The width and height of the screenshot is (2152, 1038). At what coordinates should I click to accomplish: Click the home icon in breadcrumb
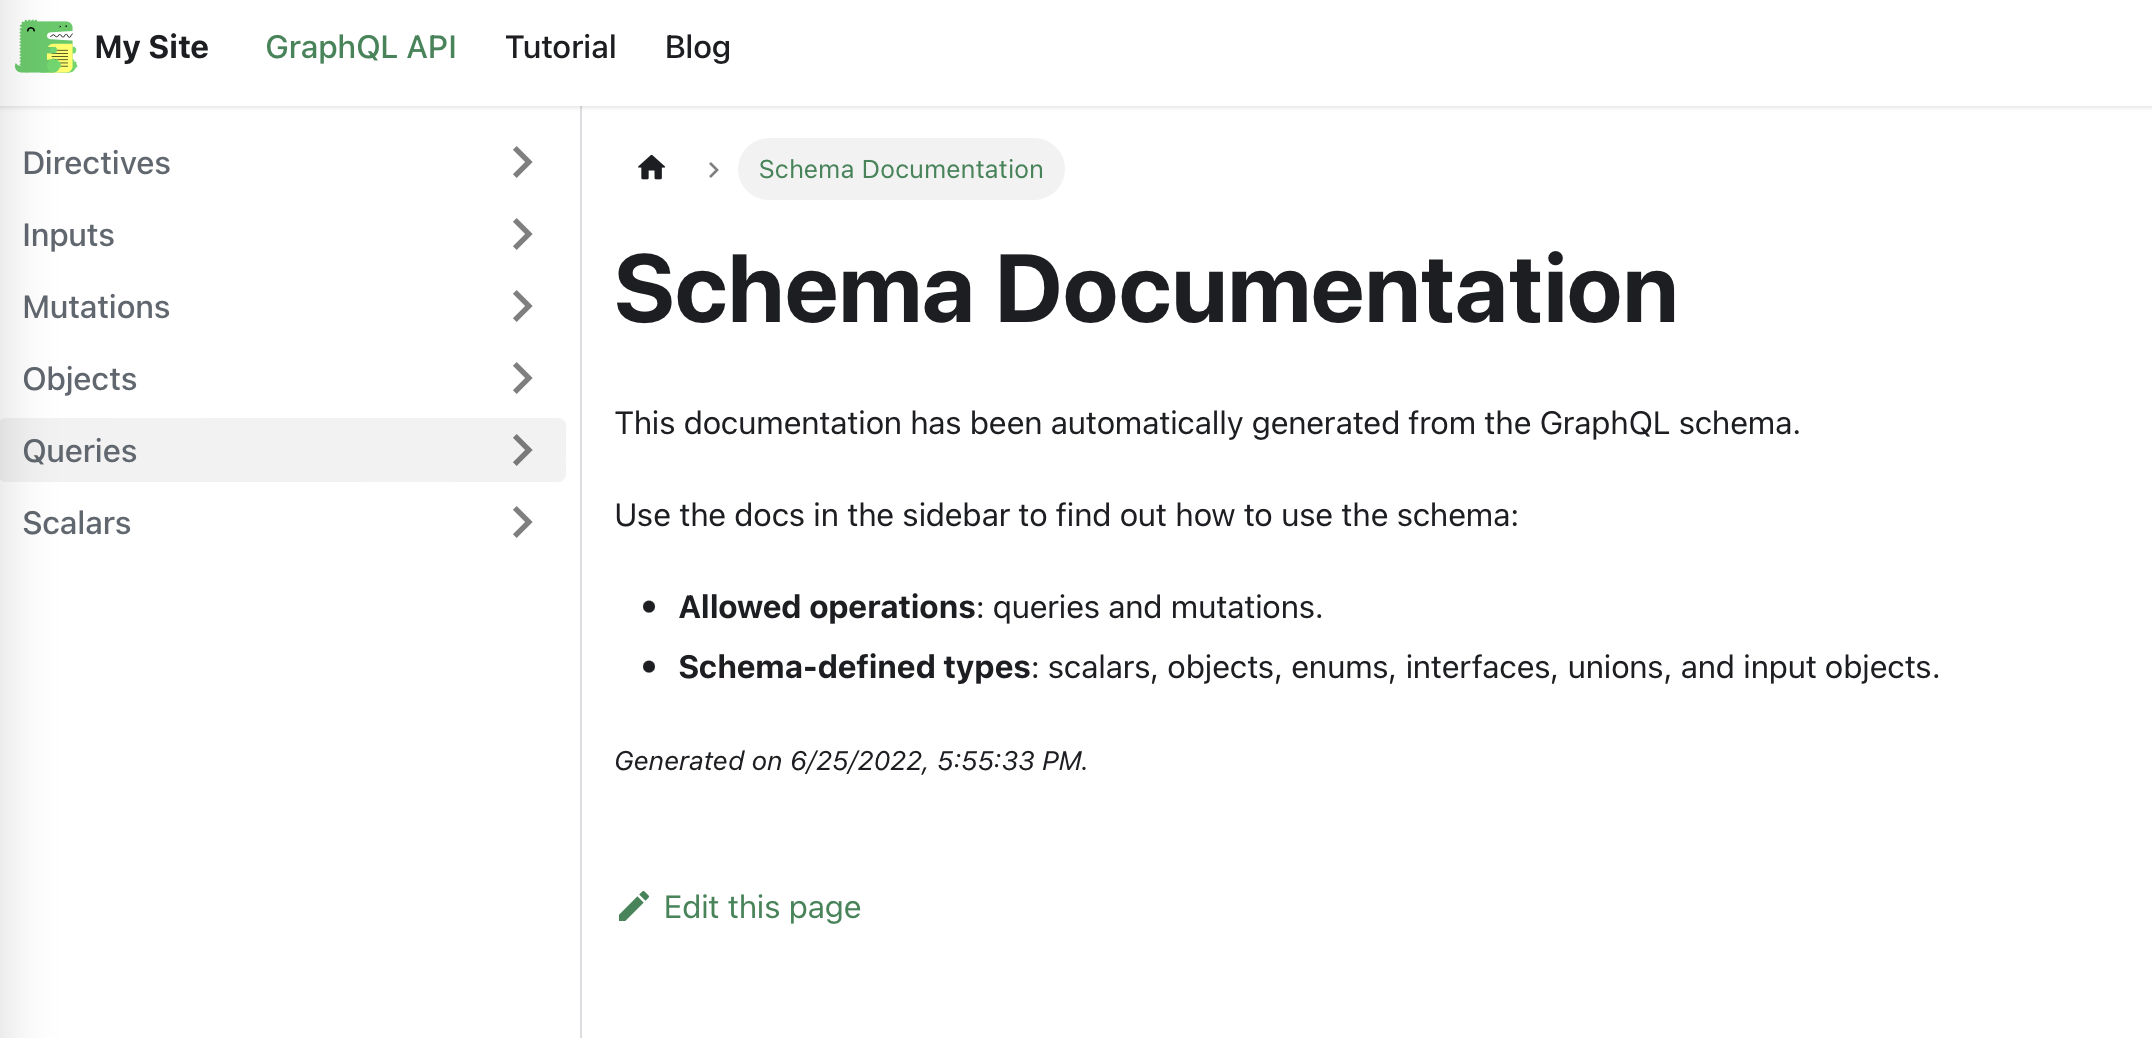[651, 168]
